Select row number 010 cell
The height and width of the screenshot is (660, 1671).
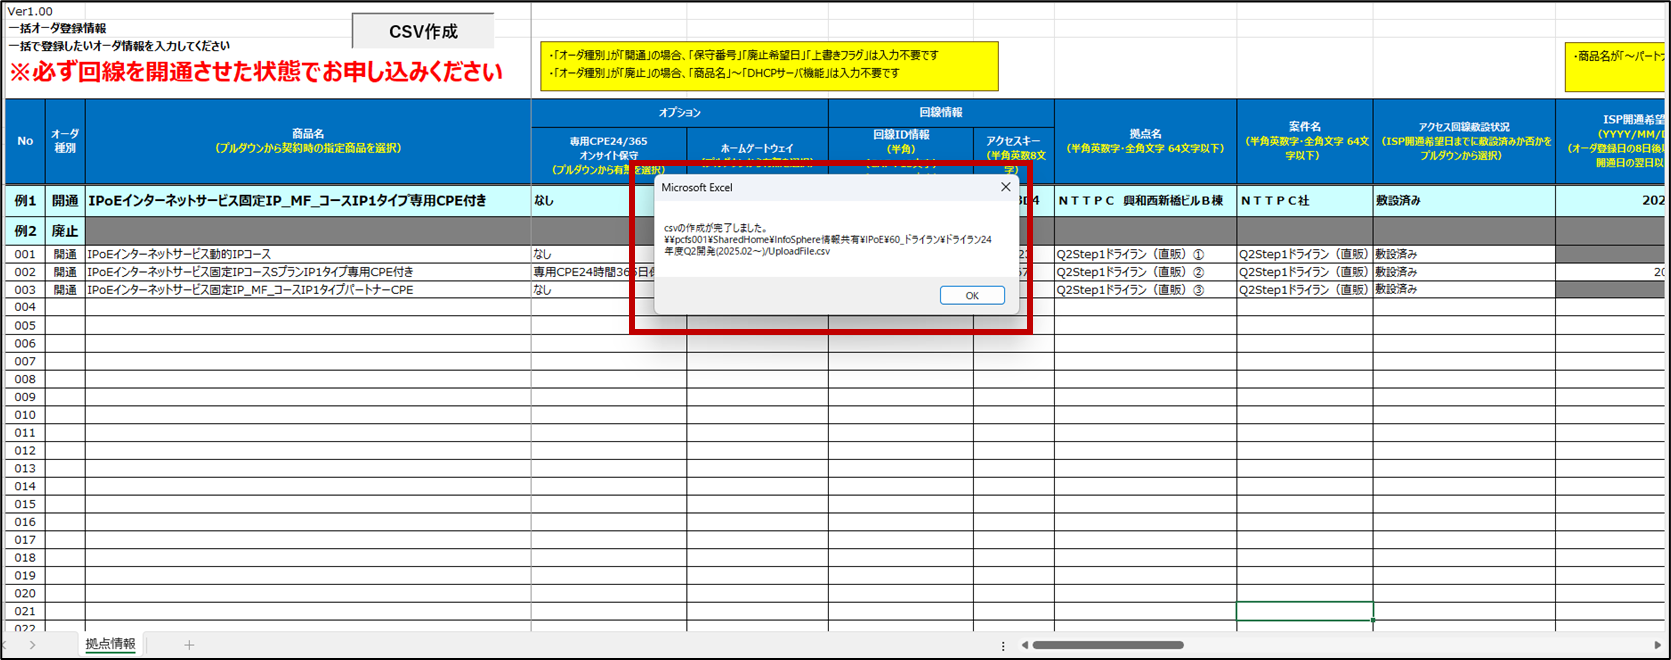[25, 415]
